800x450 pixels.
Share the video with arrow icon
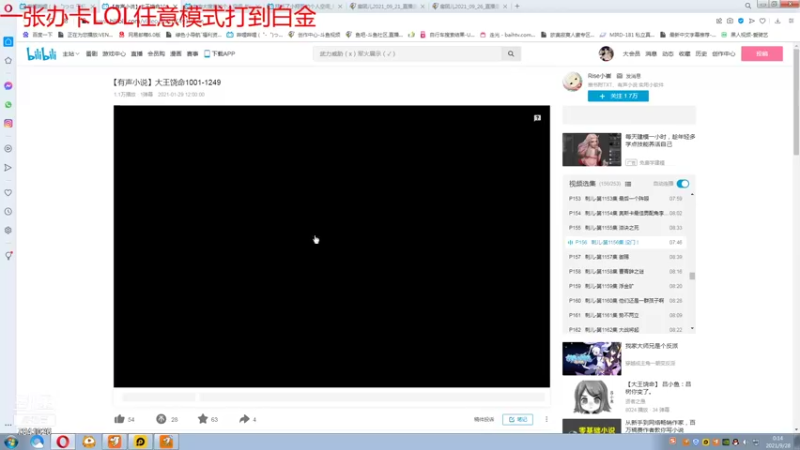(244, 419)
